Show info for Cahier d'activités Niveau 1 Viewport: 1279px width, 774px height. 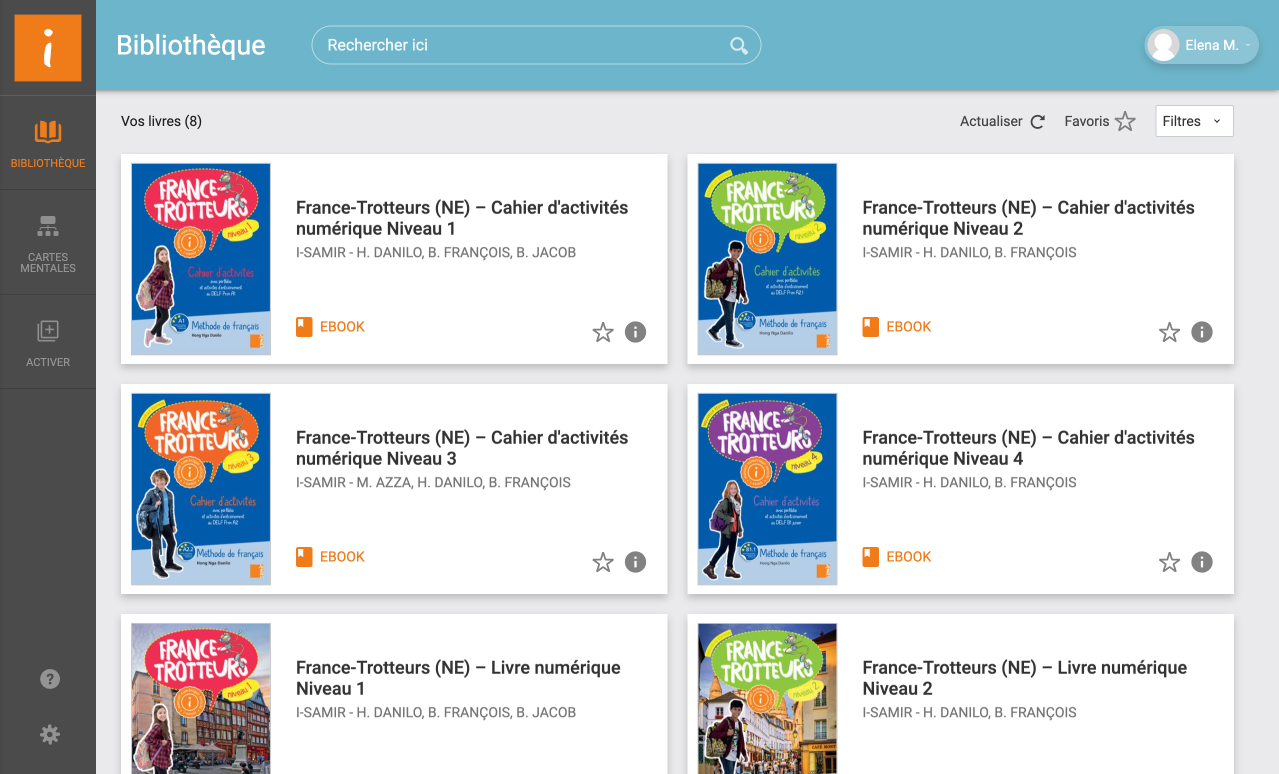click(635, 332)
